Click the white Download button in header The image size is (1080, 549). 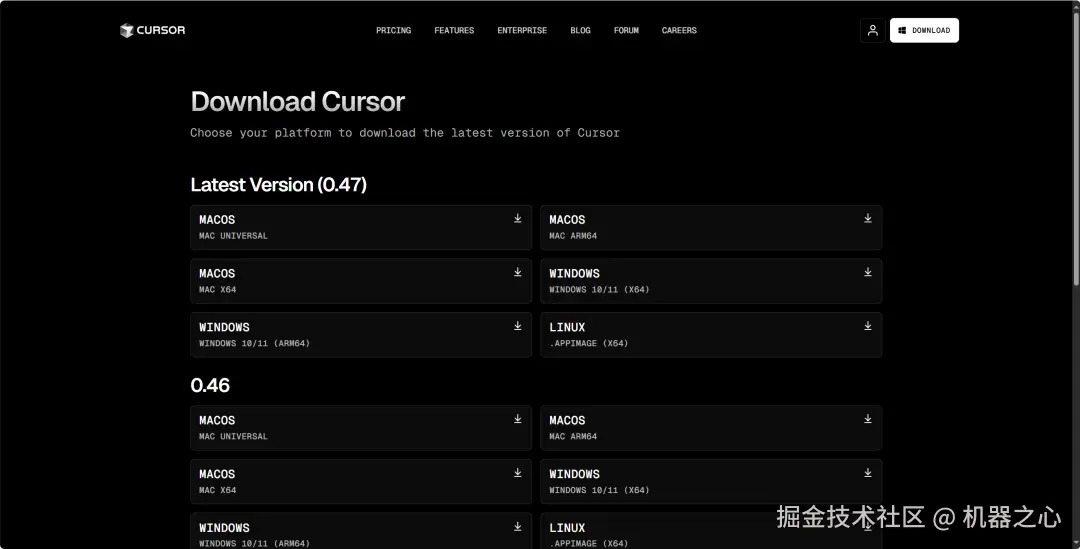point(924,30)
